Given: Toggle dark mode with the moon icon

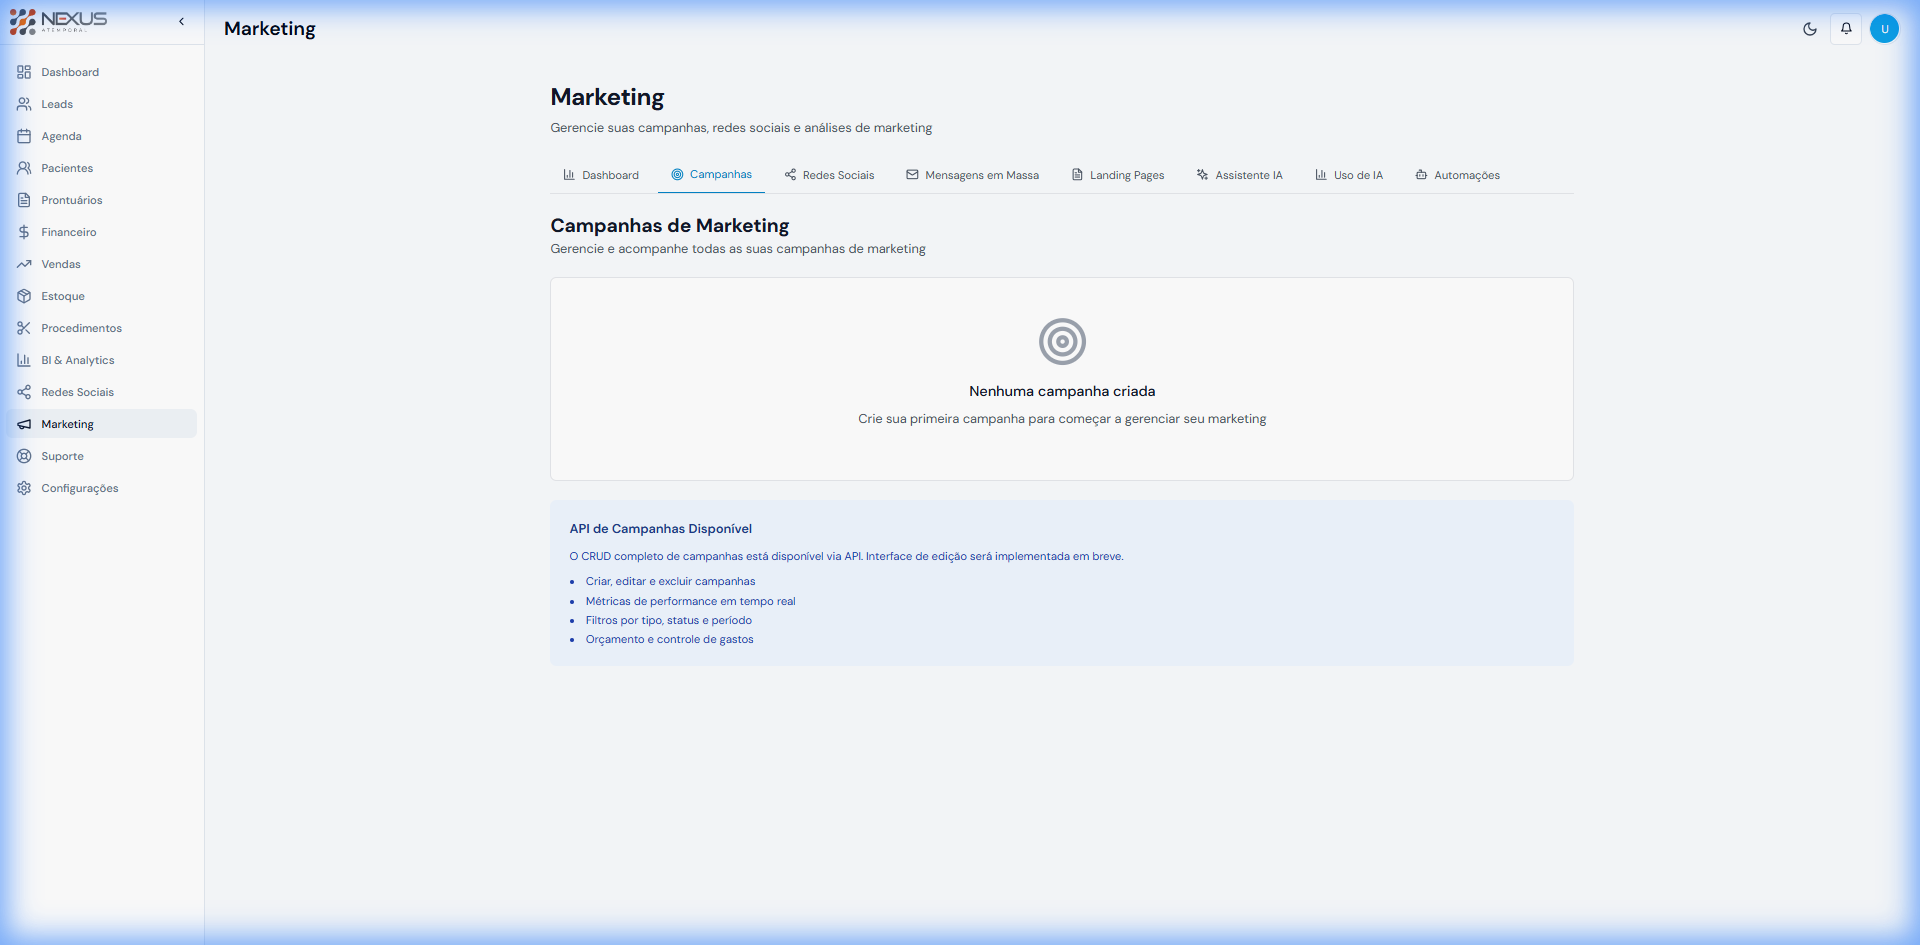Looking at the screenshot, I should click(1810, 29).
